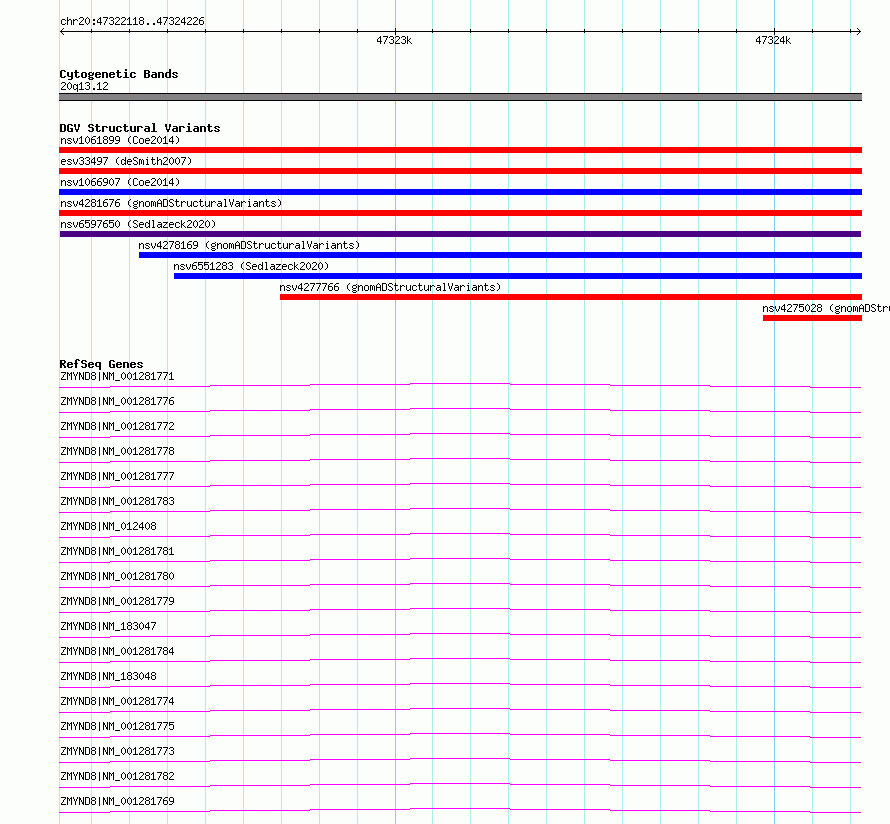Click the purple bar for nsv6597650

point(460,234)
